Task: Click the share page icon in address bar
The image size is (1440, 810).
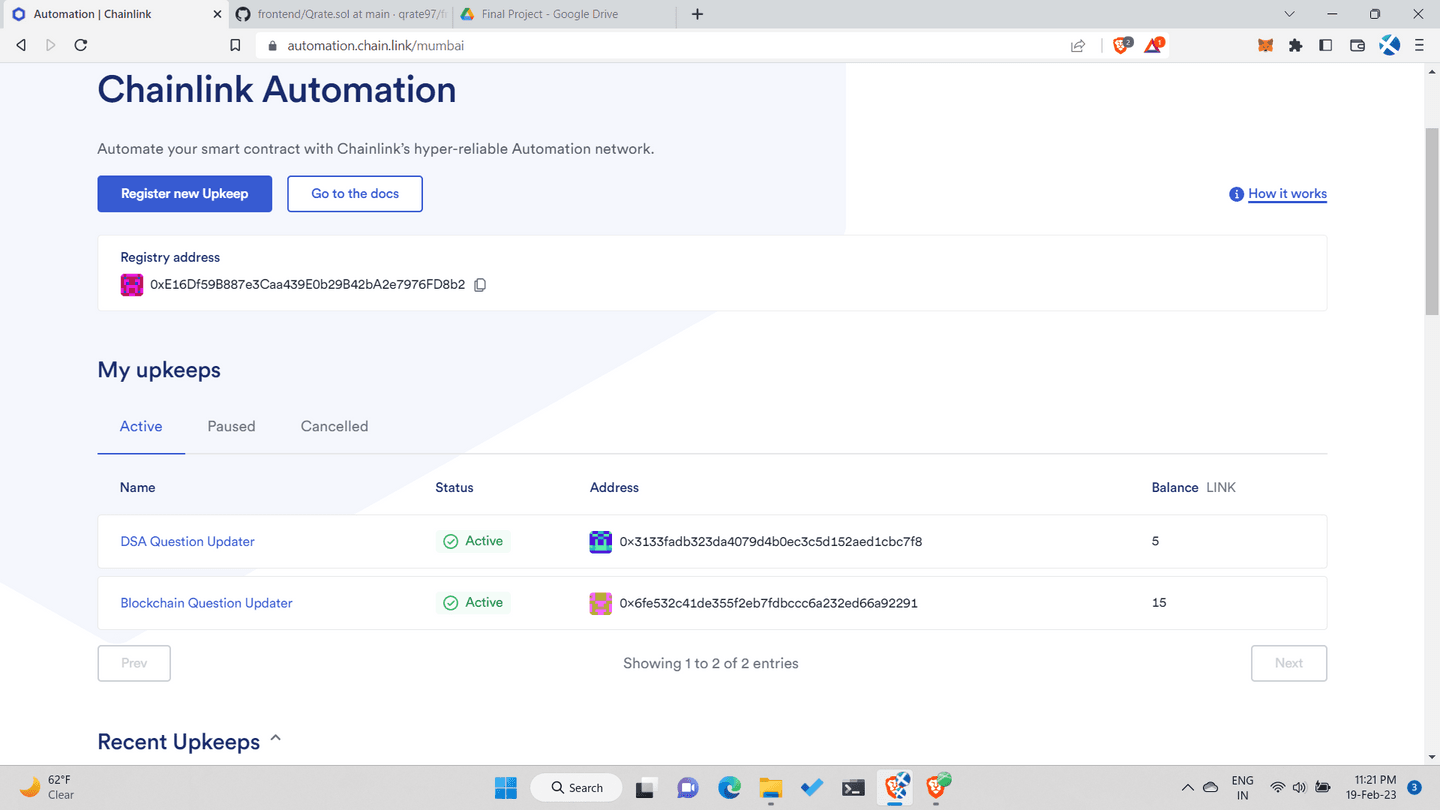Action: 1078,45
